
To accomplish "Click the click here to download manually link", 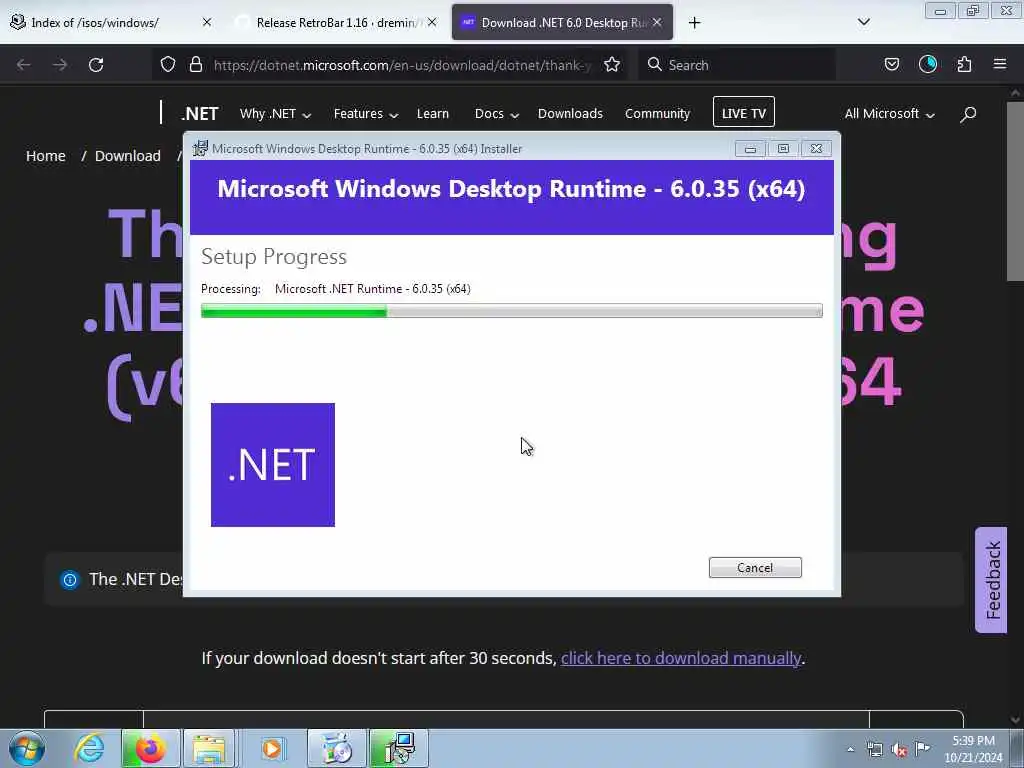I will tap(680, 658).
